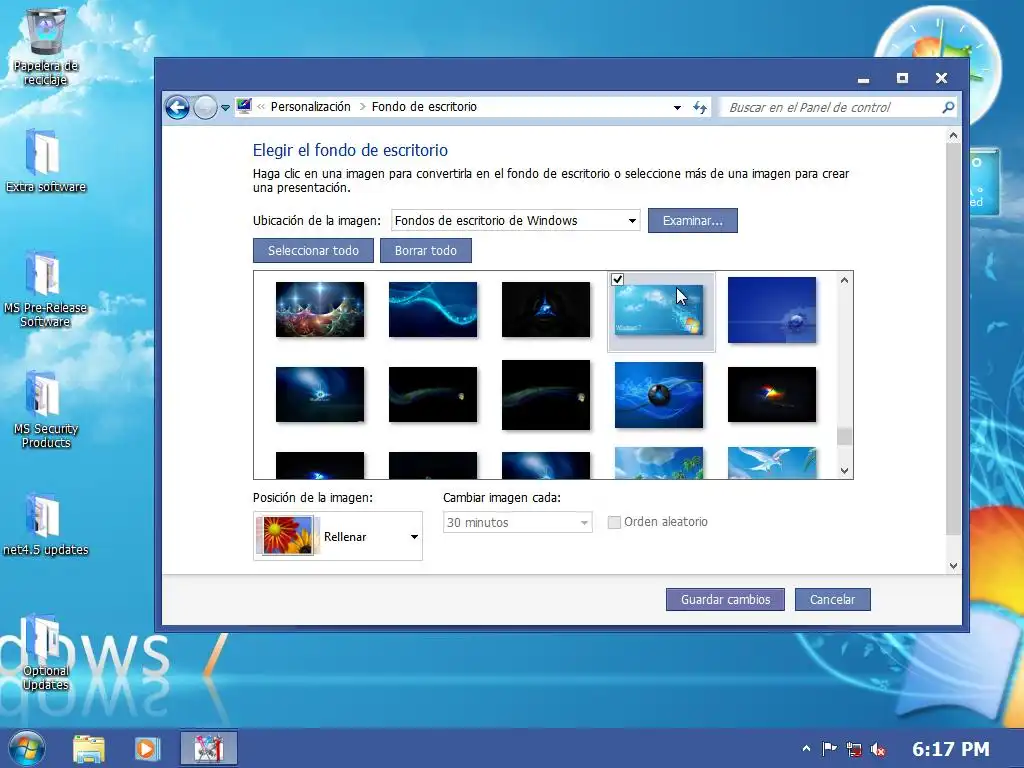
Task: Click the Control Panel icon in address bar
Action: (x=244, y=106)
